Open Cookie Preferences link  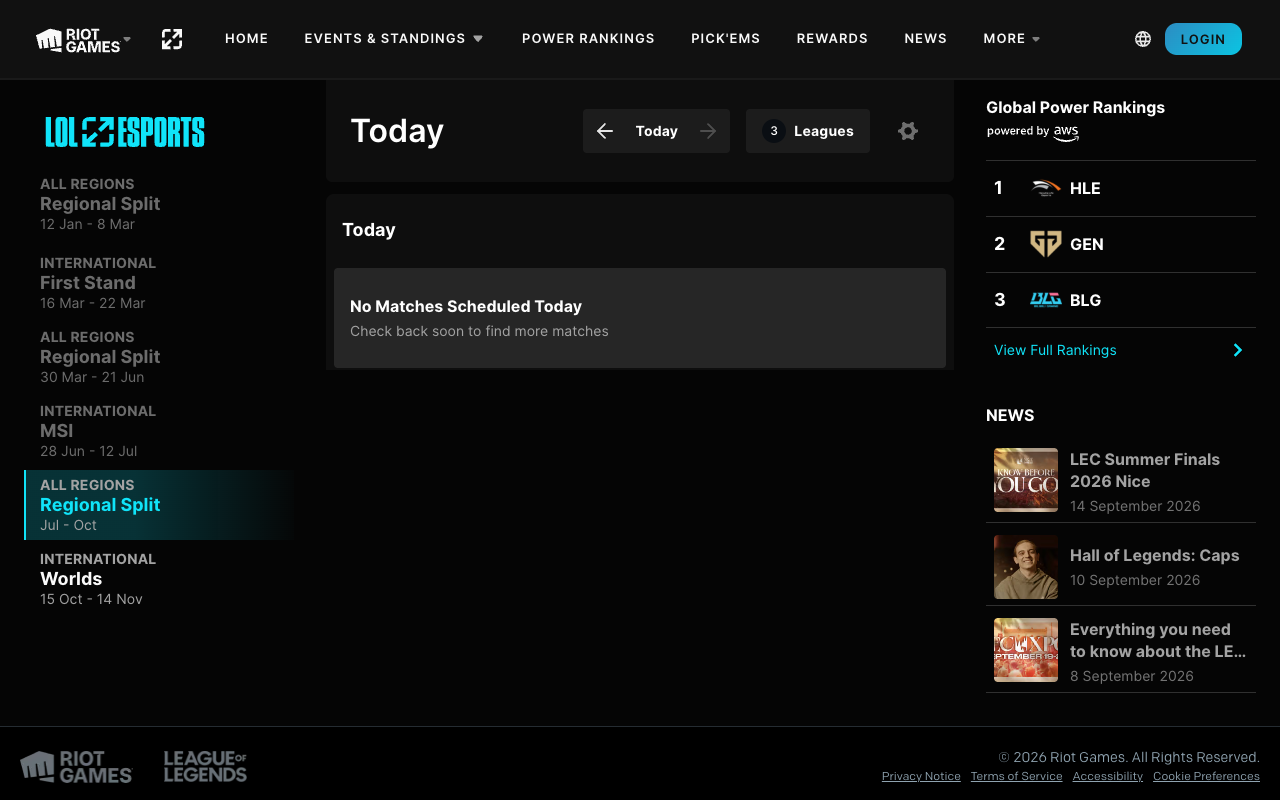point(1206,776)
